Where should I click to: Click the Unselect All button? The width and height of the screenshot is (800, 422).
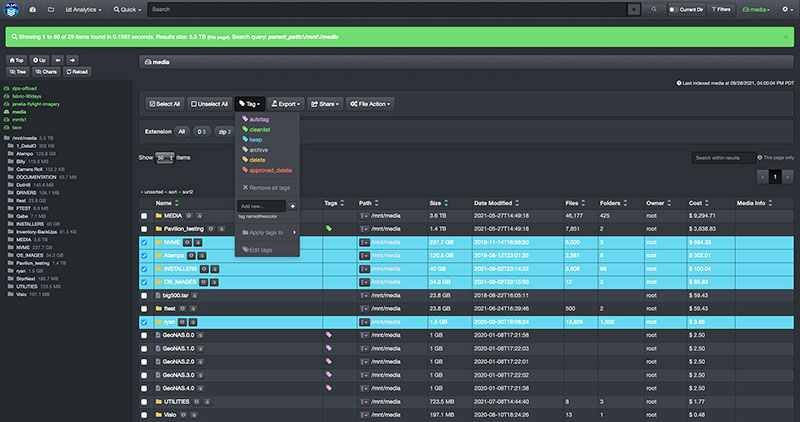click(x=210, y=103)
